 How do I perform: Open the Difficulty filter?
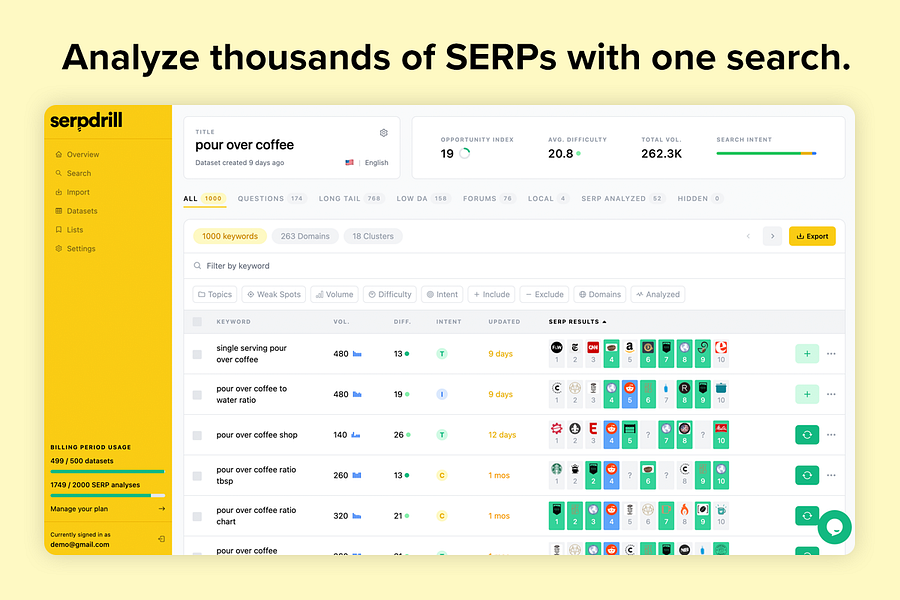click(390, 295)
